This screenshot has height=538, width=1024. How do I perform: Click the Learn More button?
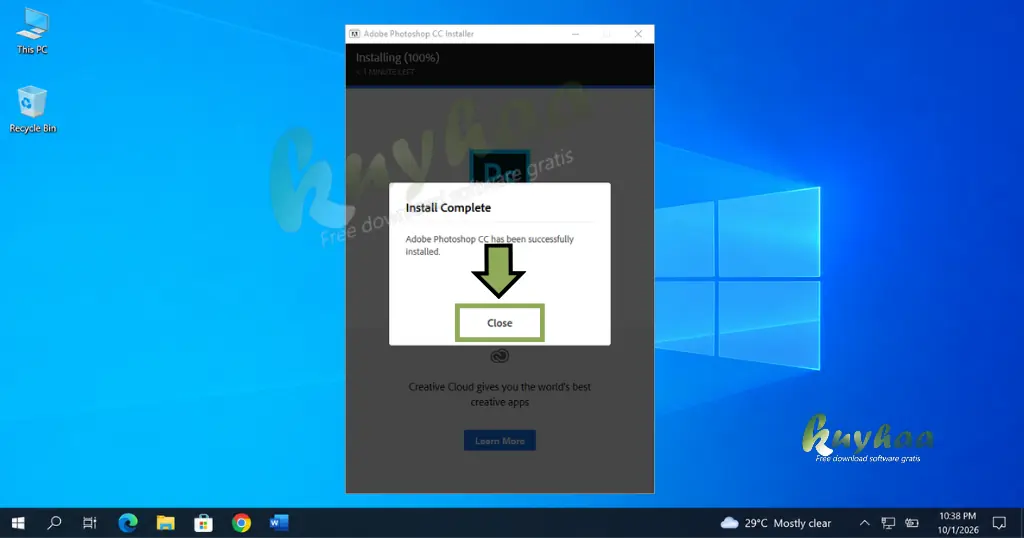tap(500, 441)
